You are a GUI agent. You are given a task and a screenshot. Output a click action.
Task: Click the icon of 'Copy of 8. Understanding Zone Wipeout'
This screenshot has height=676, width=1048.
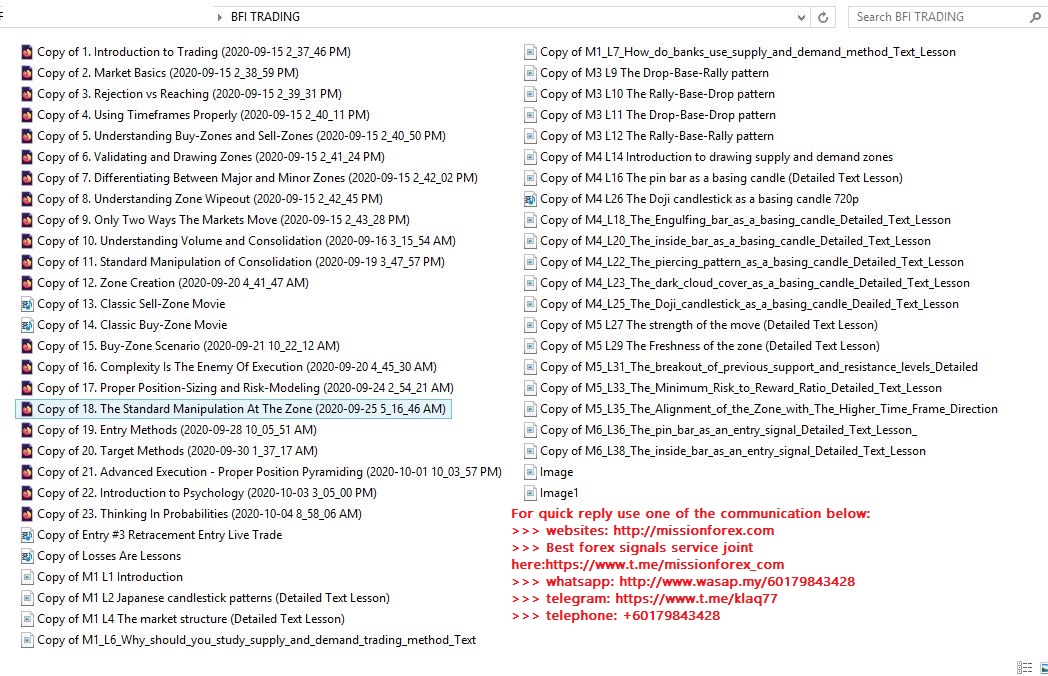click(x=27, y=199)
